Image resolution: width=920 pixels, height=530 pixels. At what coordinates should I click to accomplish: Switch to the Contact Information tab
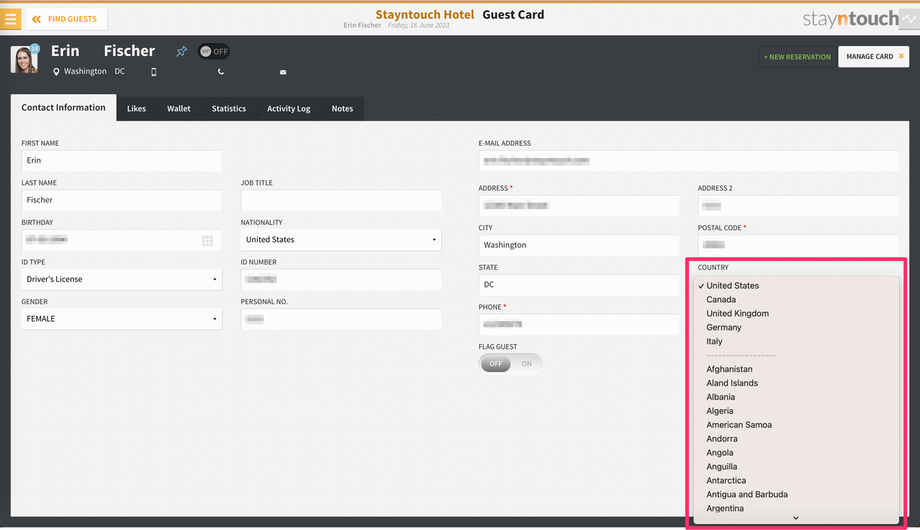click(x=63, y=107)
